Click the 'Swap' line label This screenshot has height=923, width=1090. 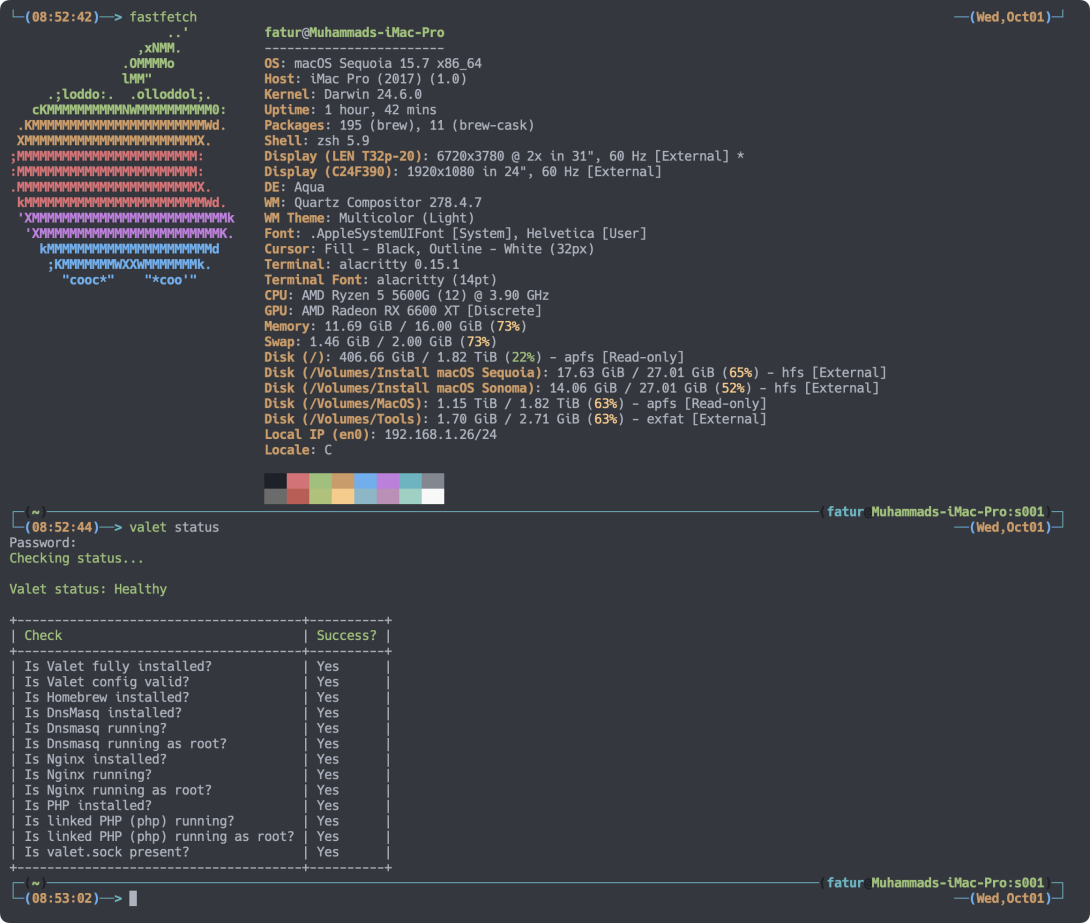tap(279, 341)
